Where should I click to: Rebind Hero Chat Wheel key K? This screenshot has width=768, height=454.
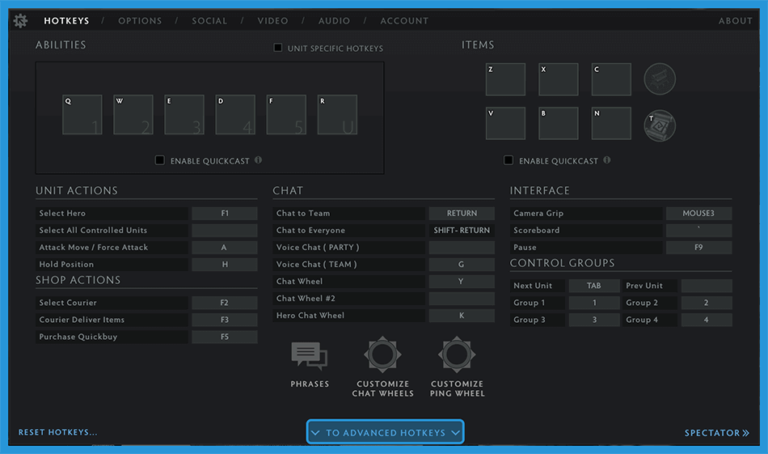point(461,315)
